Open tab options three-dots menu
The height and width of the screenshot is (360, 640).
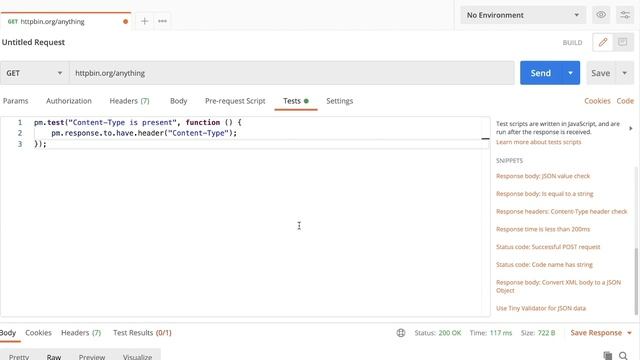(x=162, y=21)
